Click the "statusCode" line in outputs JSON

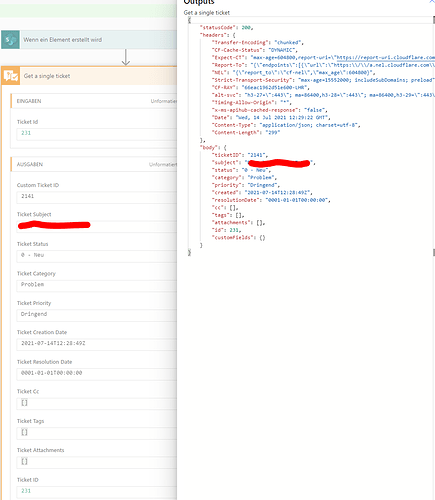[x=226, y=28]
